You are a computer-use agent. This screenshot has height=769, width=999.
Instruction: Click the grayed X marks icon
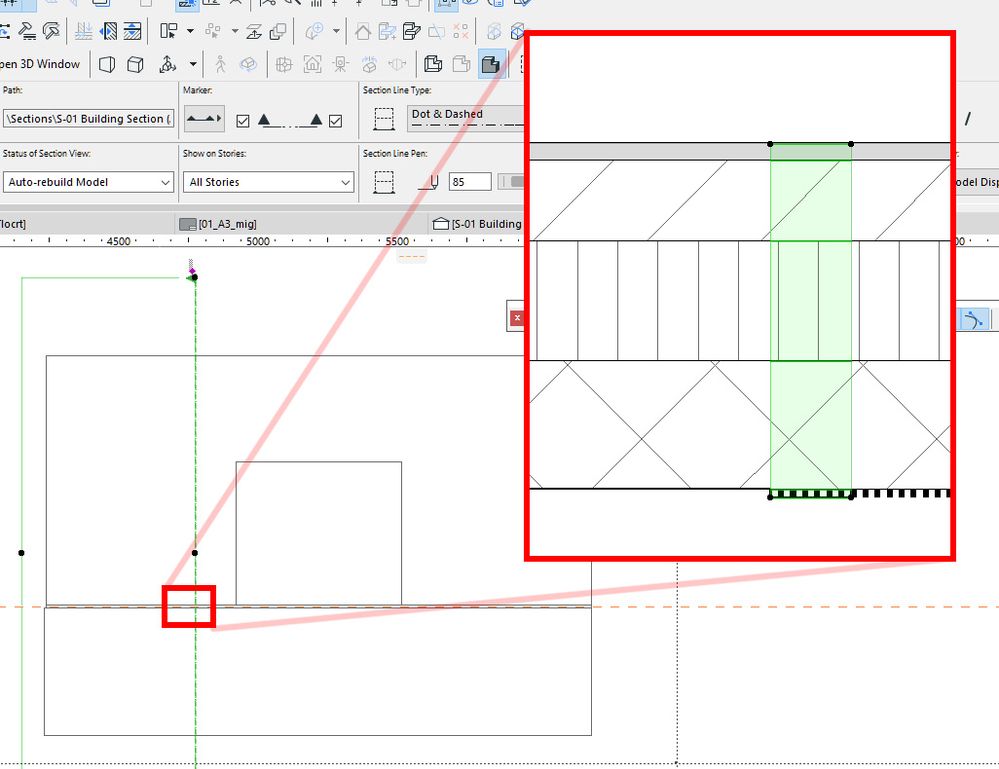(x=461, y=31)
